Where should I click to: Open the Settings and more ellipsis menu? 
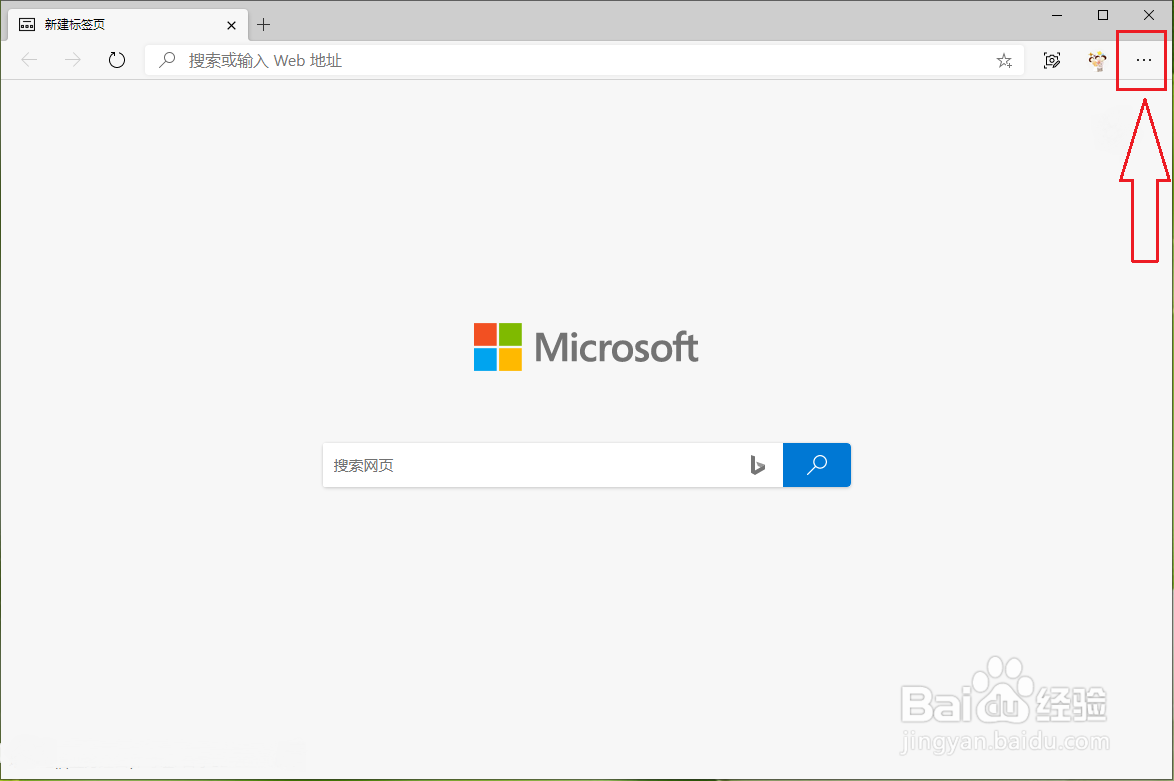point(1143,60)
